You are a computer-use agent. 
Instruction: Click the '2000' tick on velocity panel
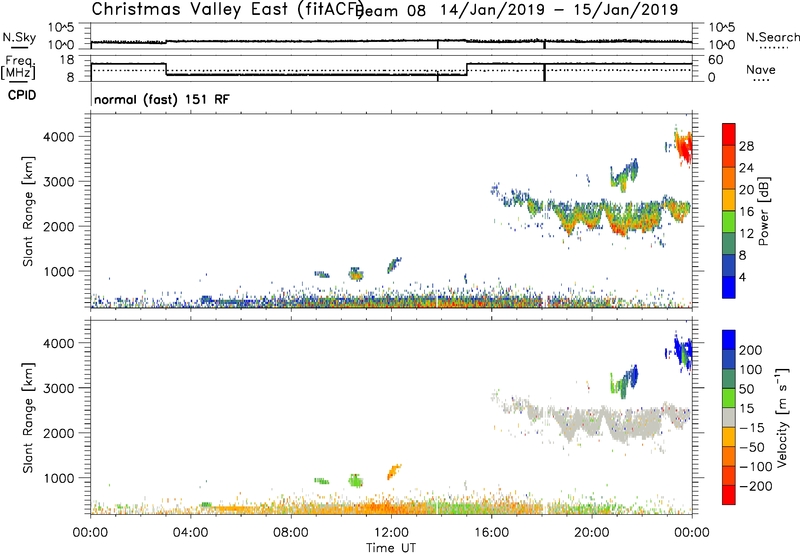pyautogui.click(x=59, y=433)
